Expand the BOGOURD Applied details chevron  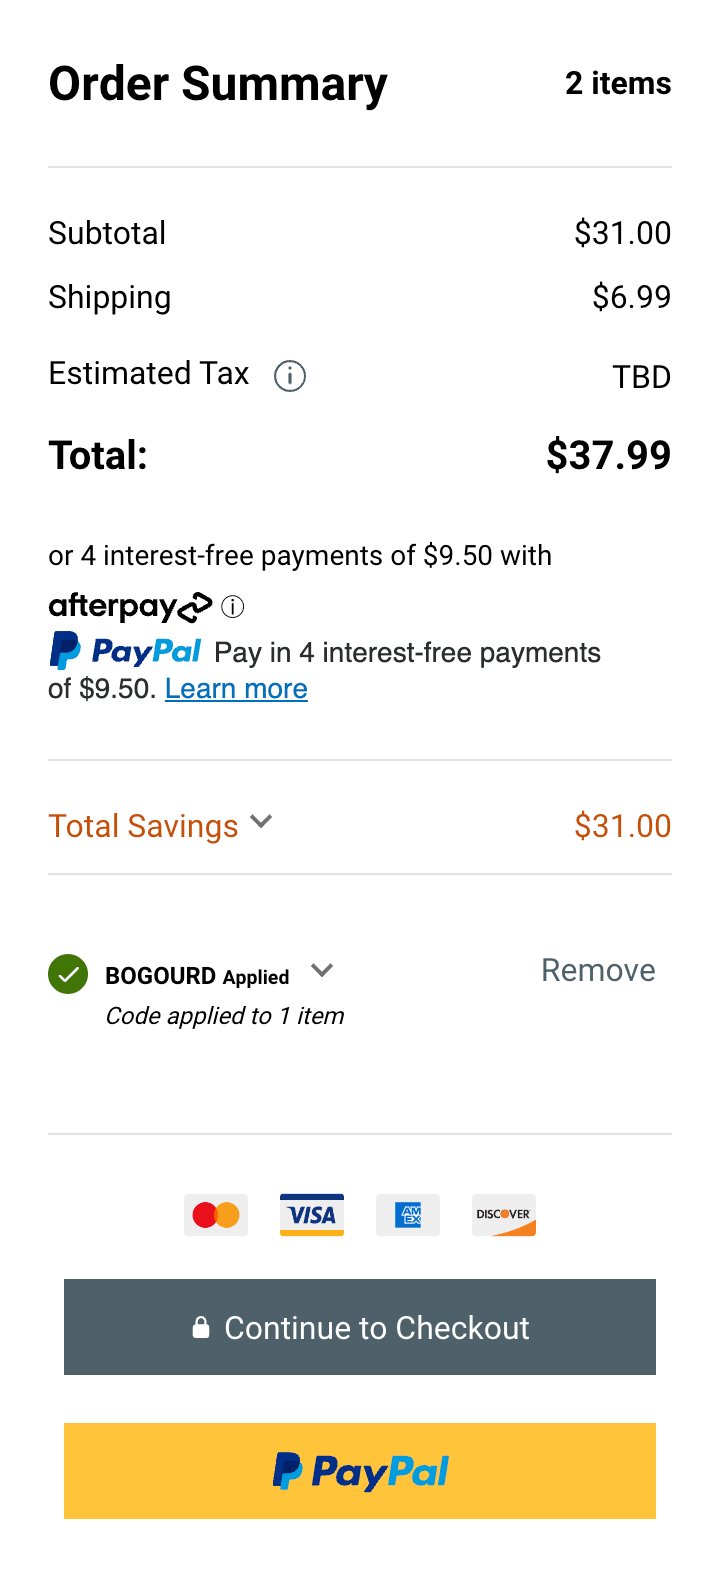(x=321, y=970)
